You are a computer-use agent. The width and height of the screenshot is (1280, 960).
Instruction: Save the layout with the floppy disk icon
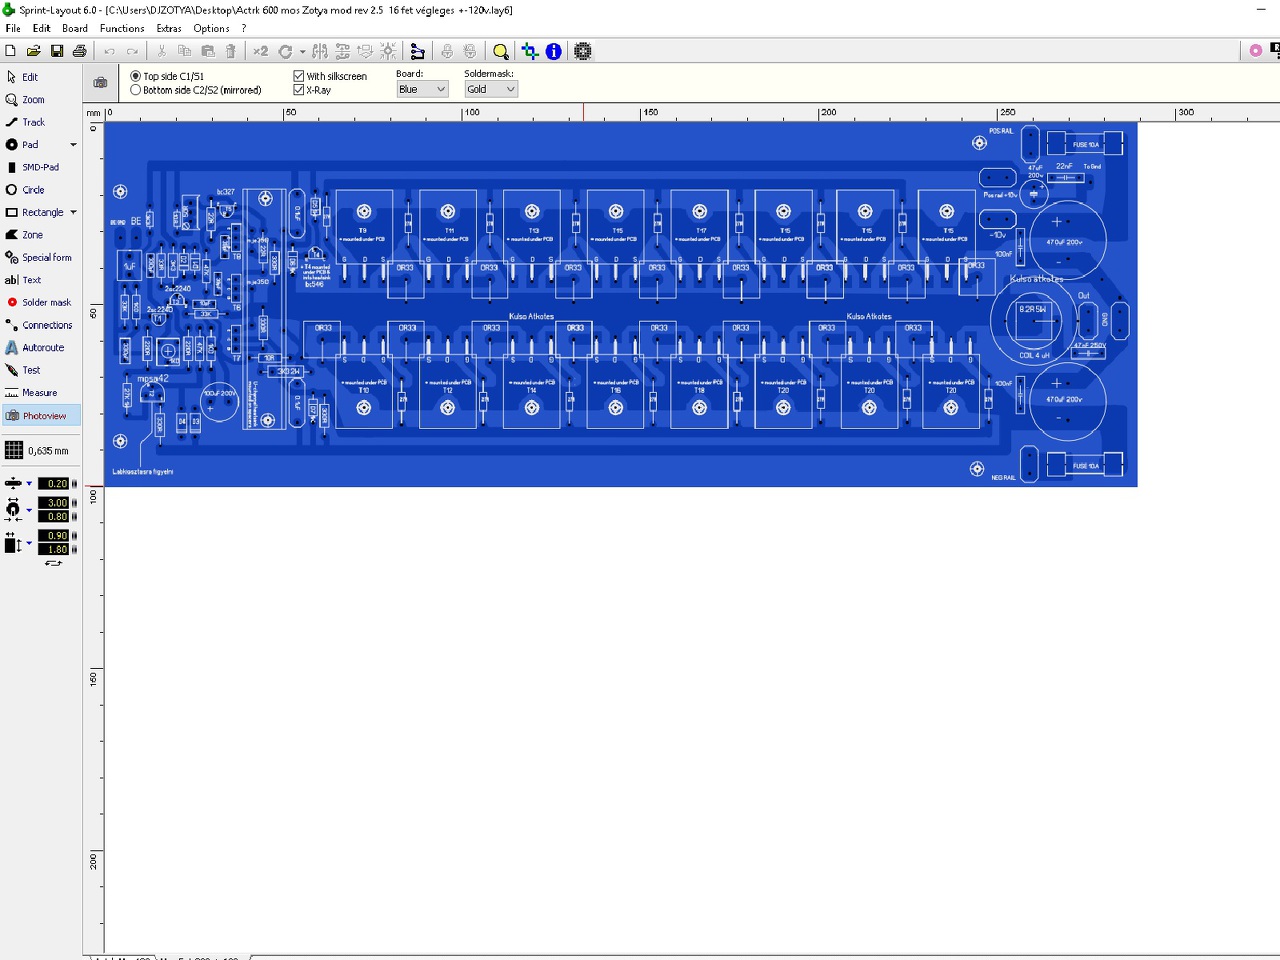57,51
